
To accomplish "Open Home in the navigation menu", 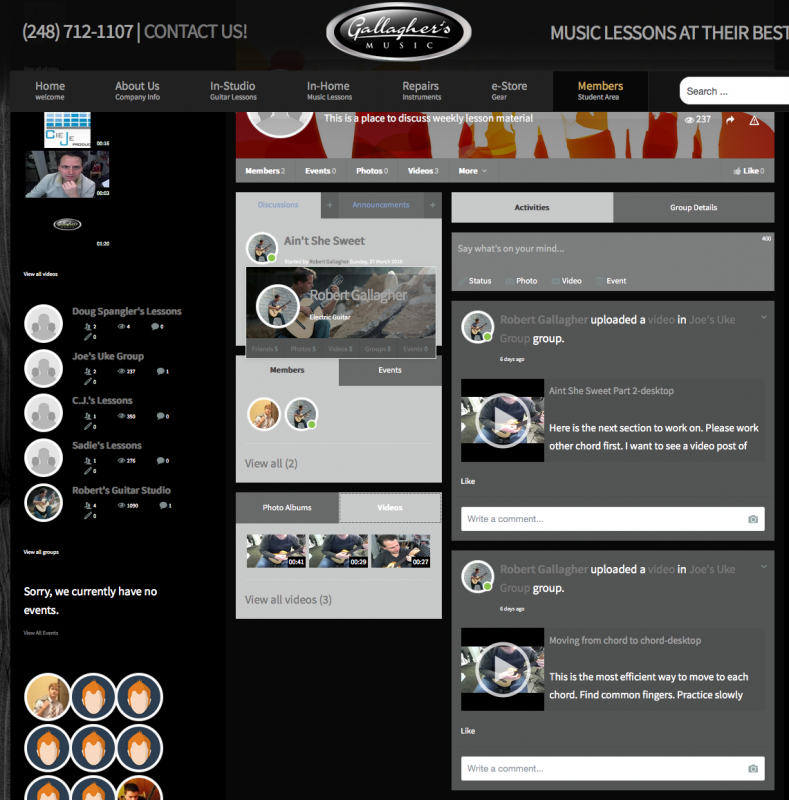I will point(50,90).
